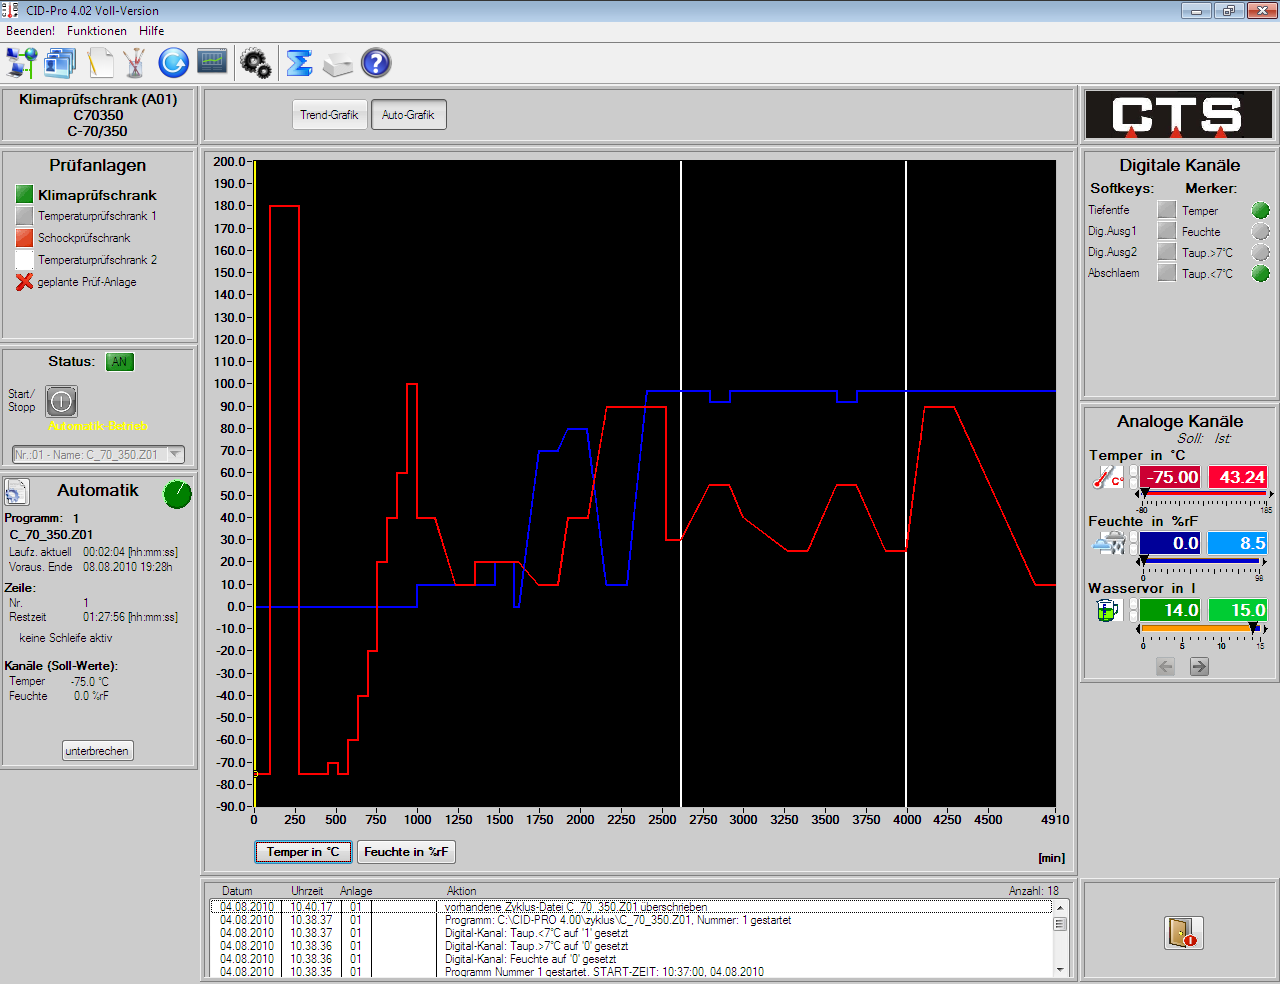
Task: Click the red Schockprüfschrank status square
Action: pos(24,238)
